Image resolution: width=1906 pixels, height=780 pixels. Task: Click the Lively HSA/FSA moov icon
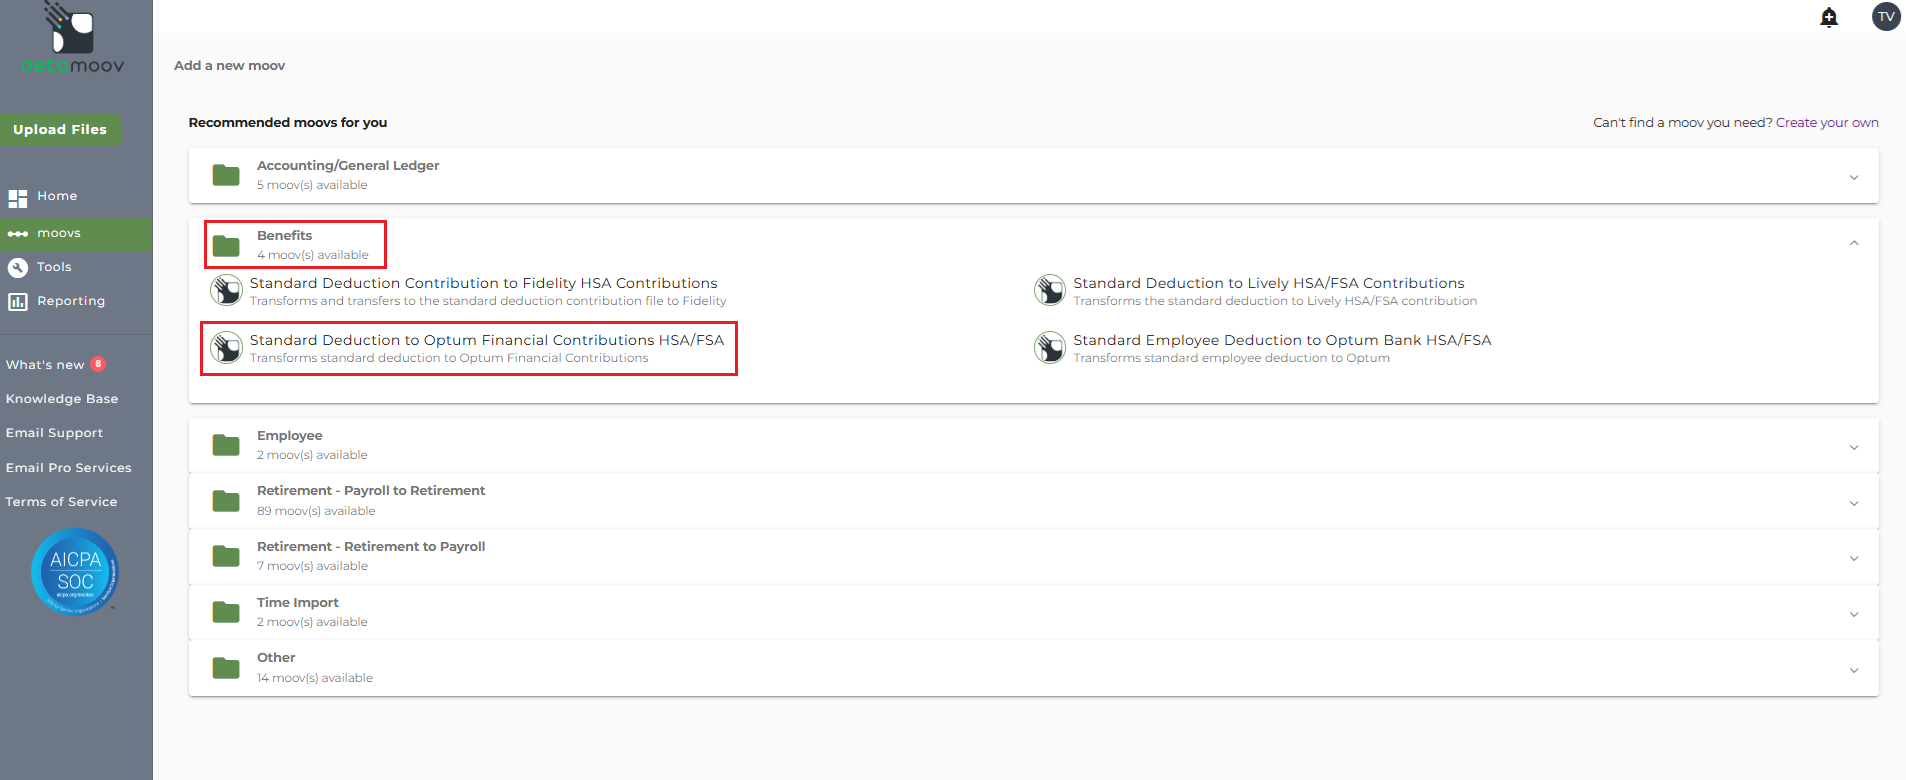[1050, 290]
